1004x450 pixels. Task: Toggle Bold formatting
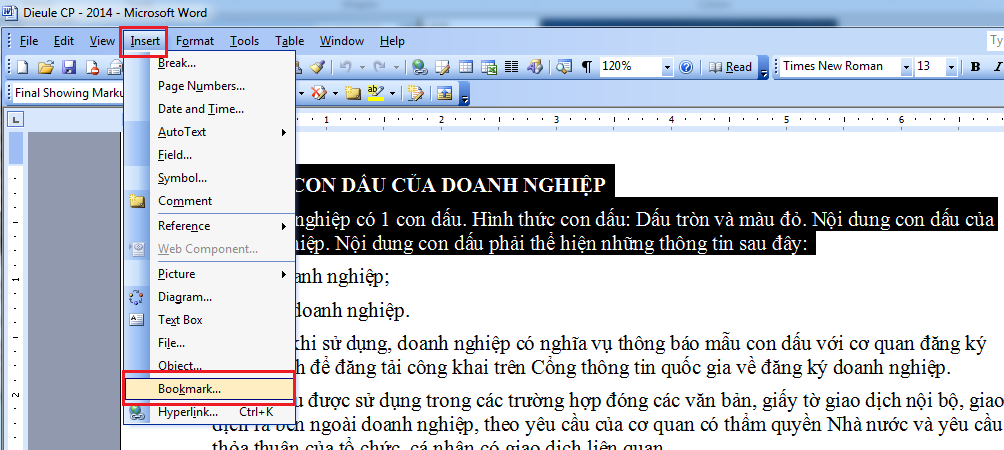(x=975, y=67)
